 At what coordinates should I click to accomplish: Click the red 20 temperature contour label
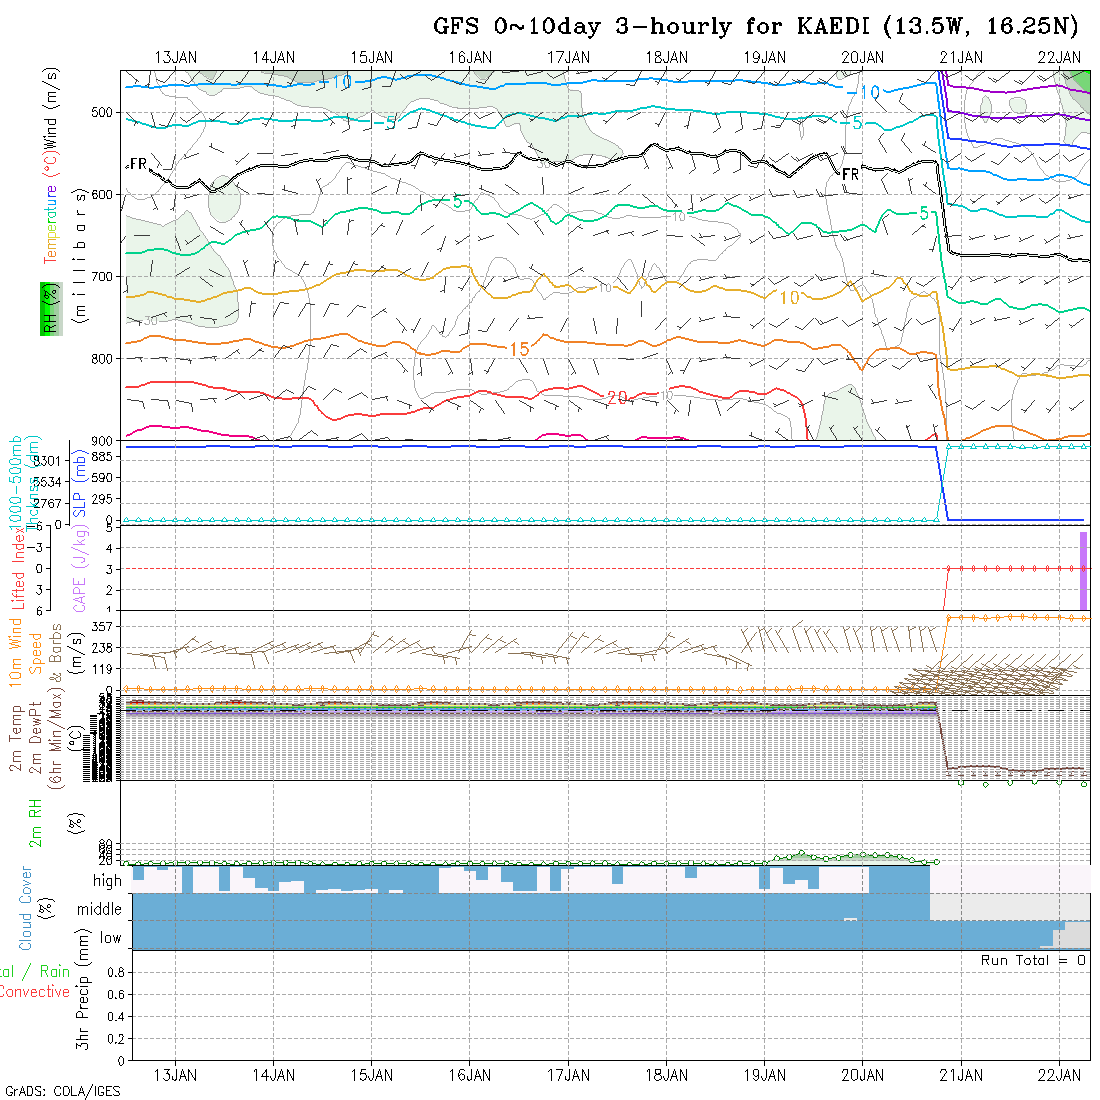tap(617, 398)
